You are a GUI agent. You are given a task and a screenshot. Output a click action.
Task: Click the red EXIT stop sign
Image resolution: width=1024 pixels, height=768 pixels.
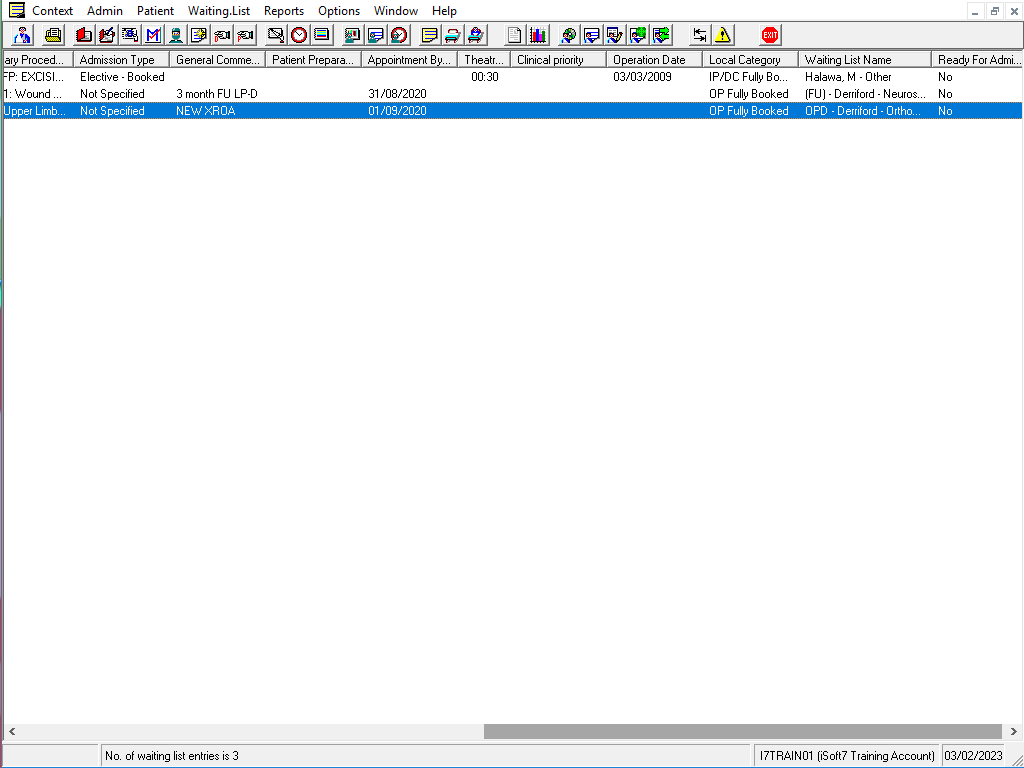[x=770, y=35]
